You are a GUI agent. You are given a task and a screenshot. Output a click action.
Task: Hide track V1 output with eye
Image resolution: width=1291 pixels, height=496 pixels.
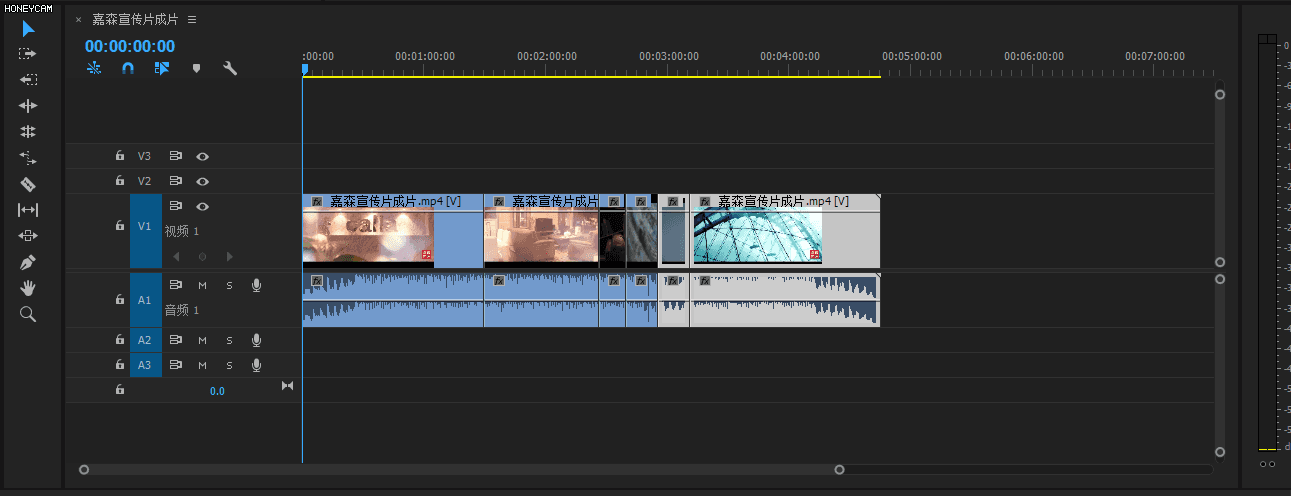pyautogui.click(x=203, y=206)
